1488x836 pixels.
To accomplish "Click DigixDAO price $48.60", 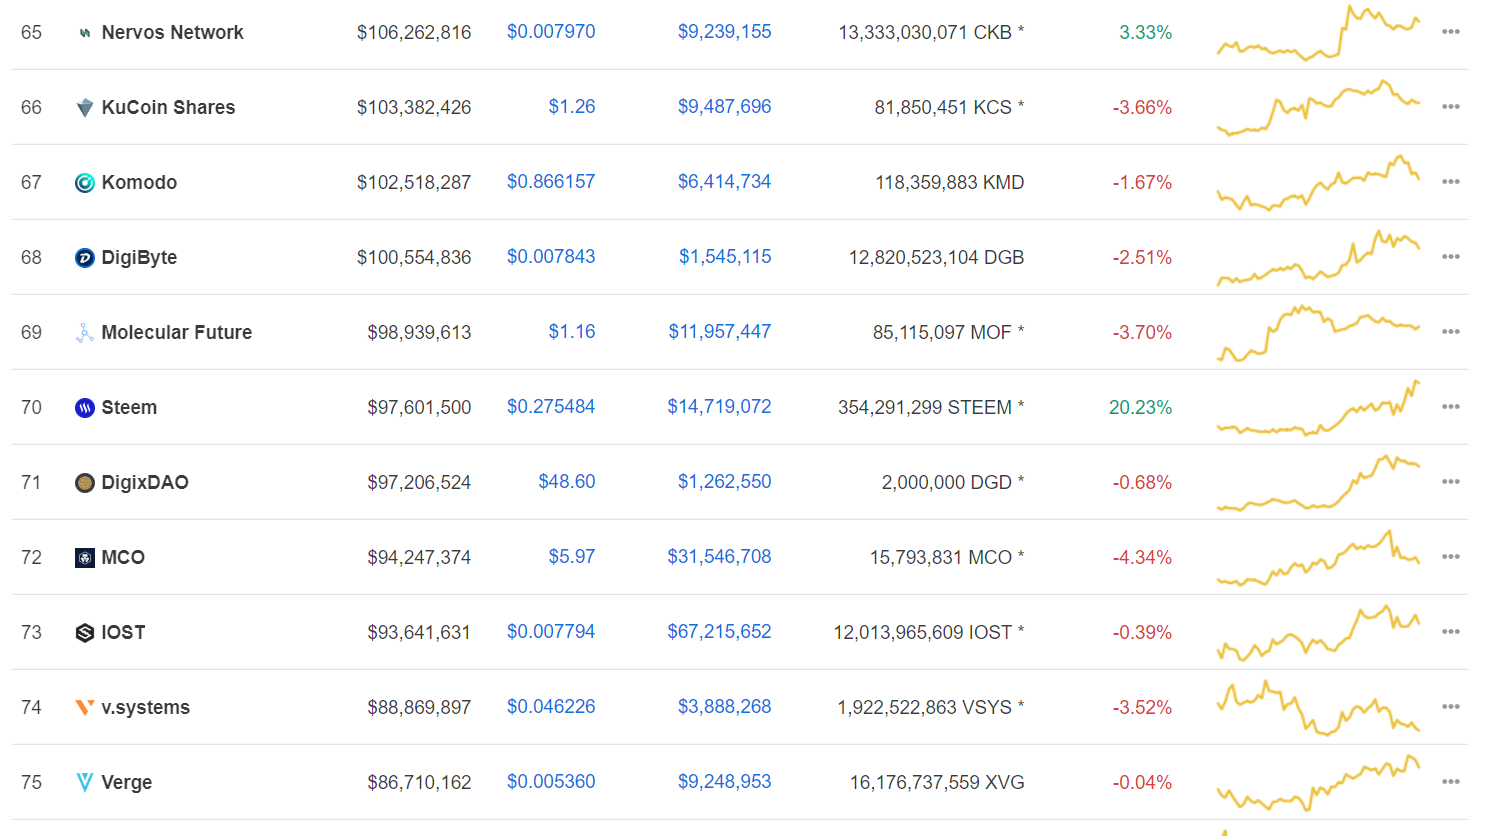I will (567, 481).
